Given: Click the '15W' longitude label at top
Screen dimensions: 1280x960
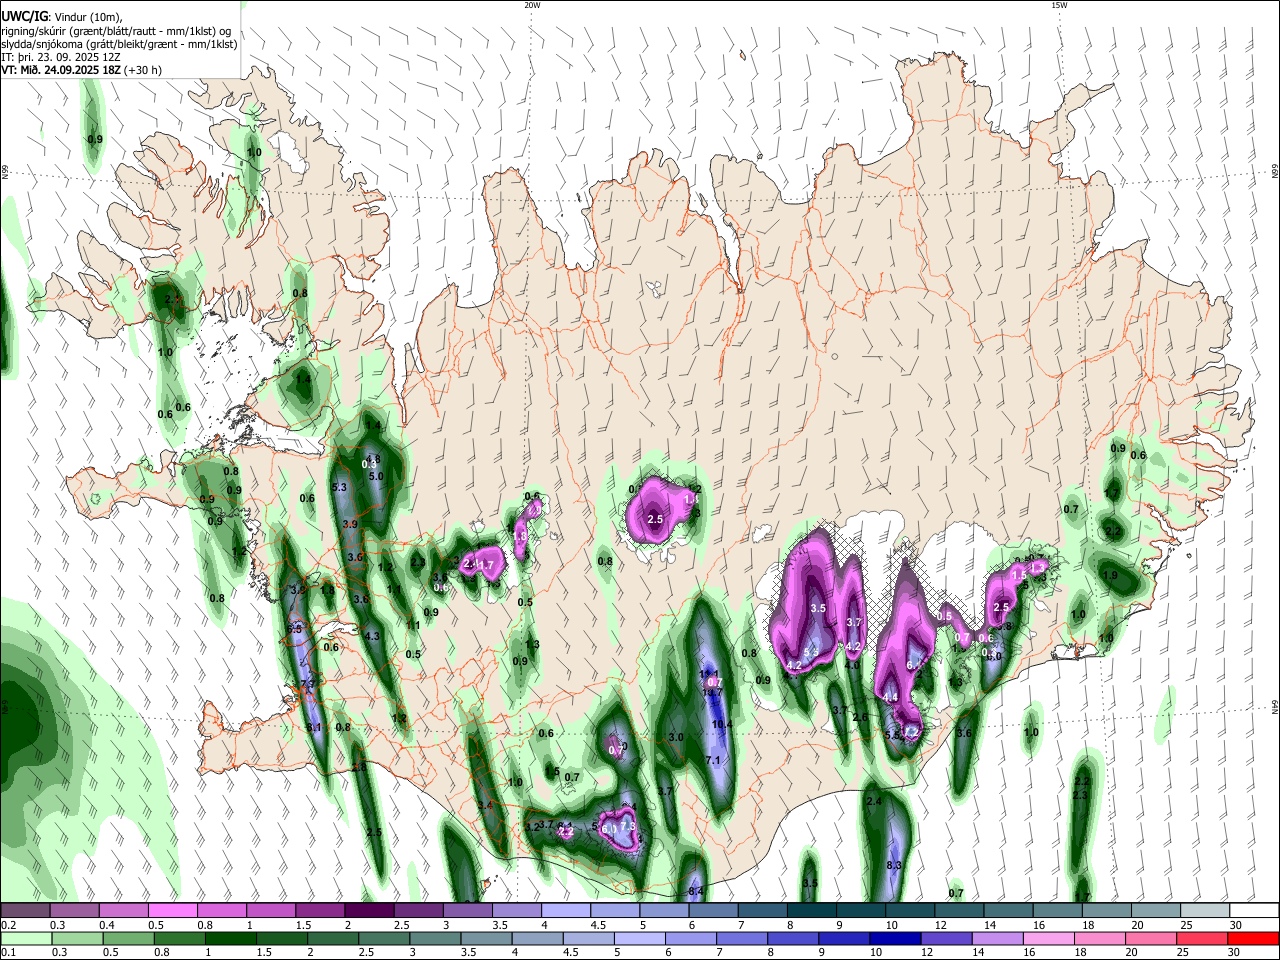Looking at the screenshot, I should click(x=1059, y=5).
